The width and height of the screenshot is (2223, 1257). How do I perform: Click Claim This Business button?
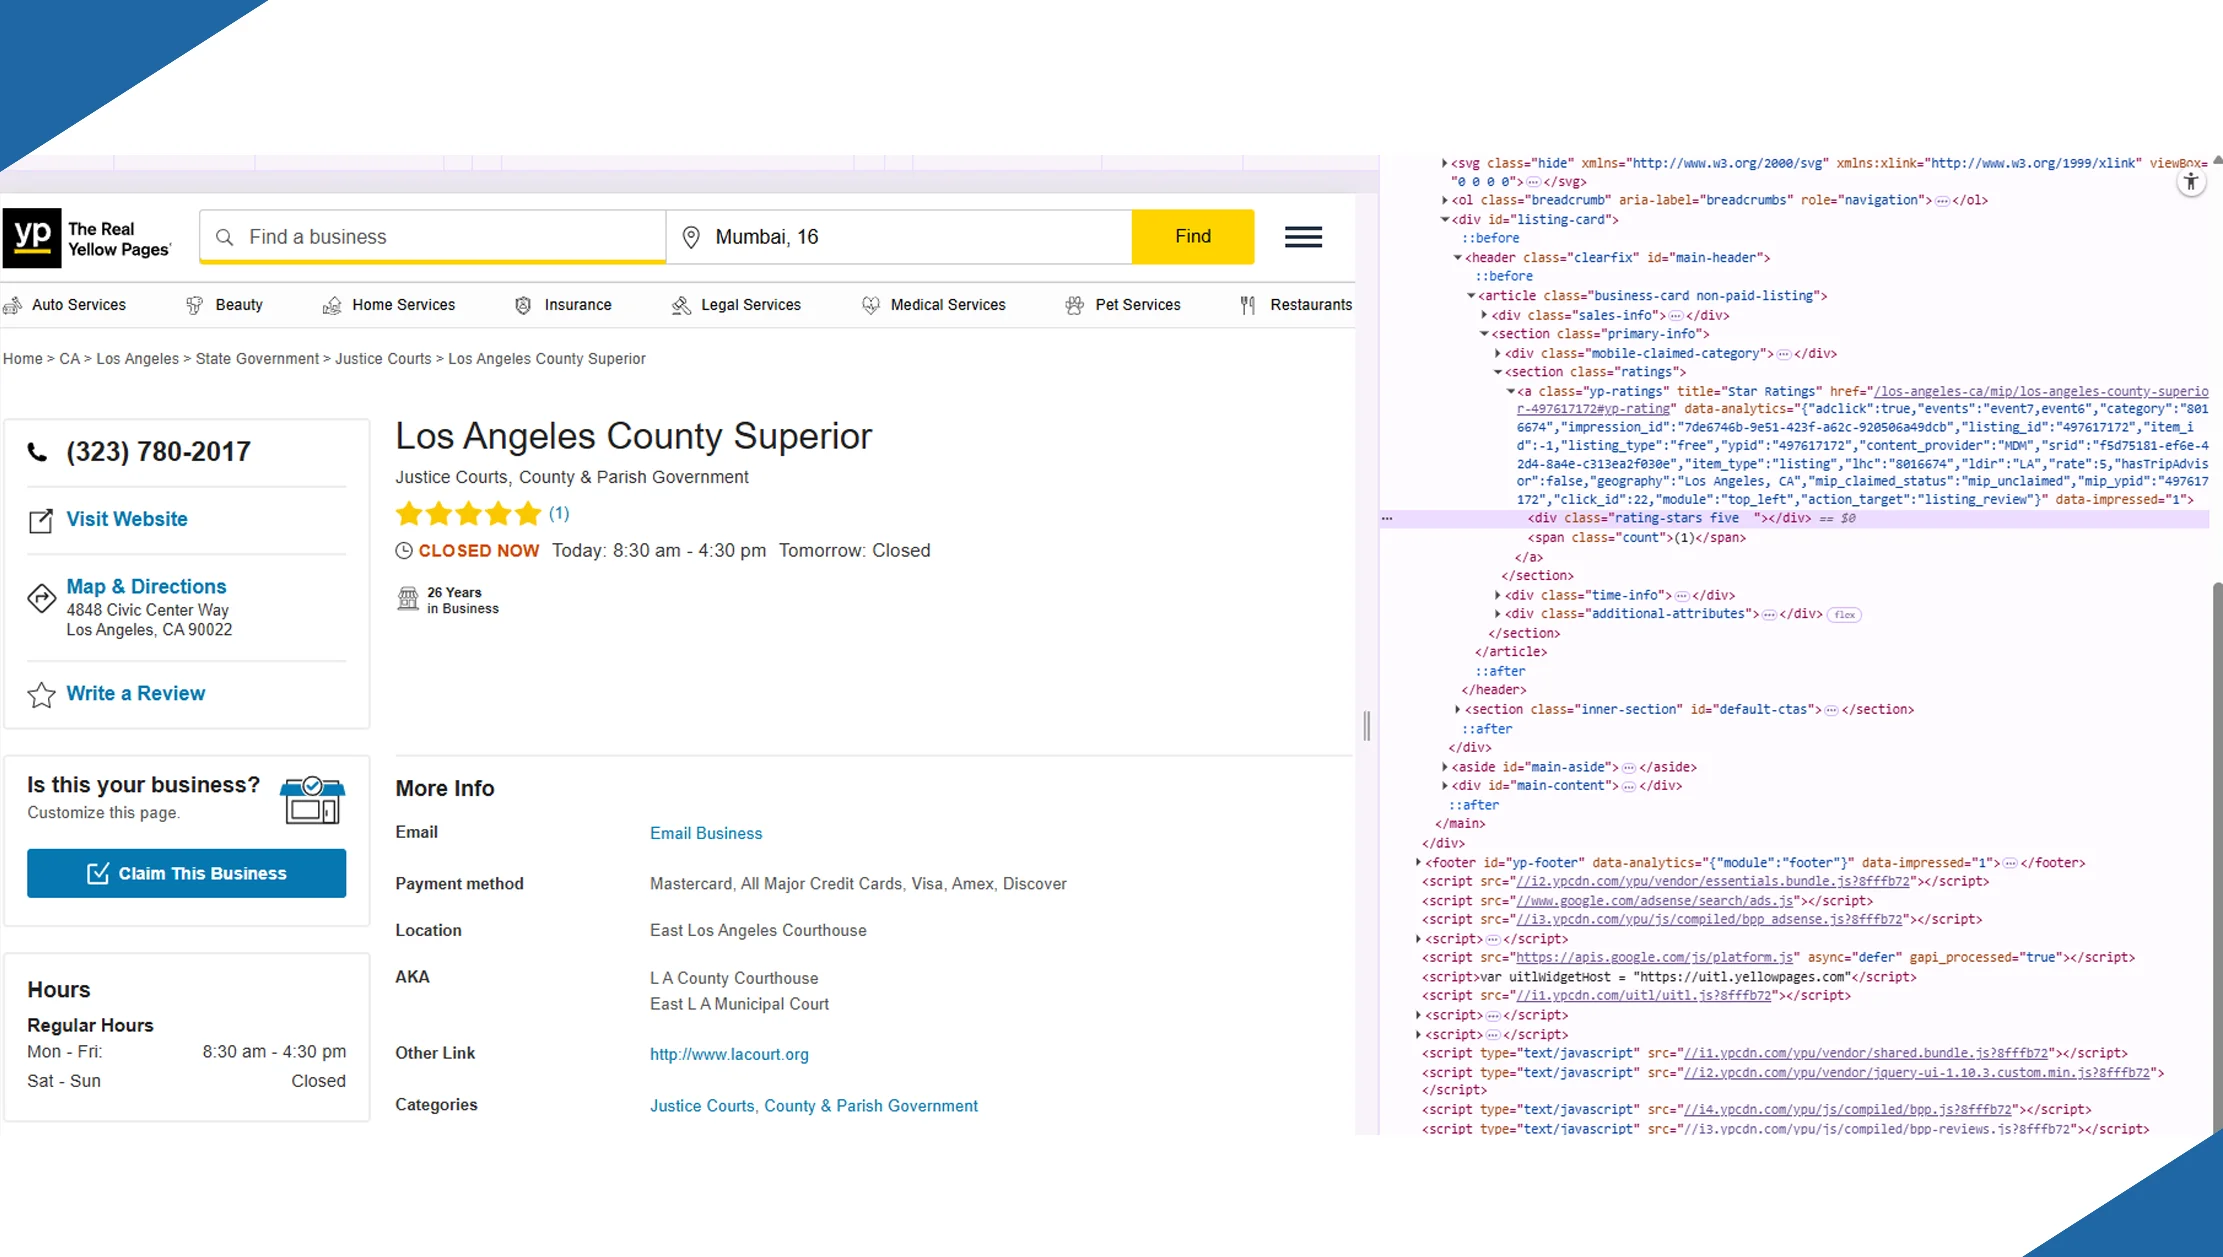tap(187, 873)
